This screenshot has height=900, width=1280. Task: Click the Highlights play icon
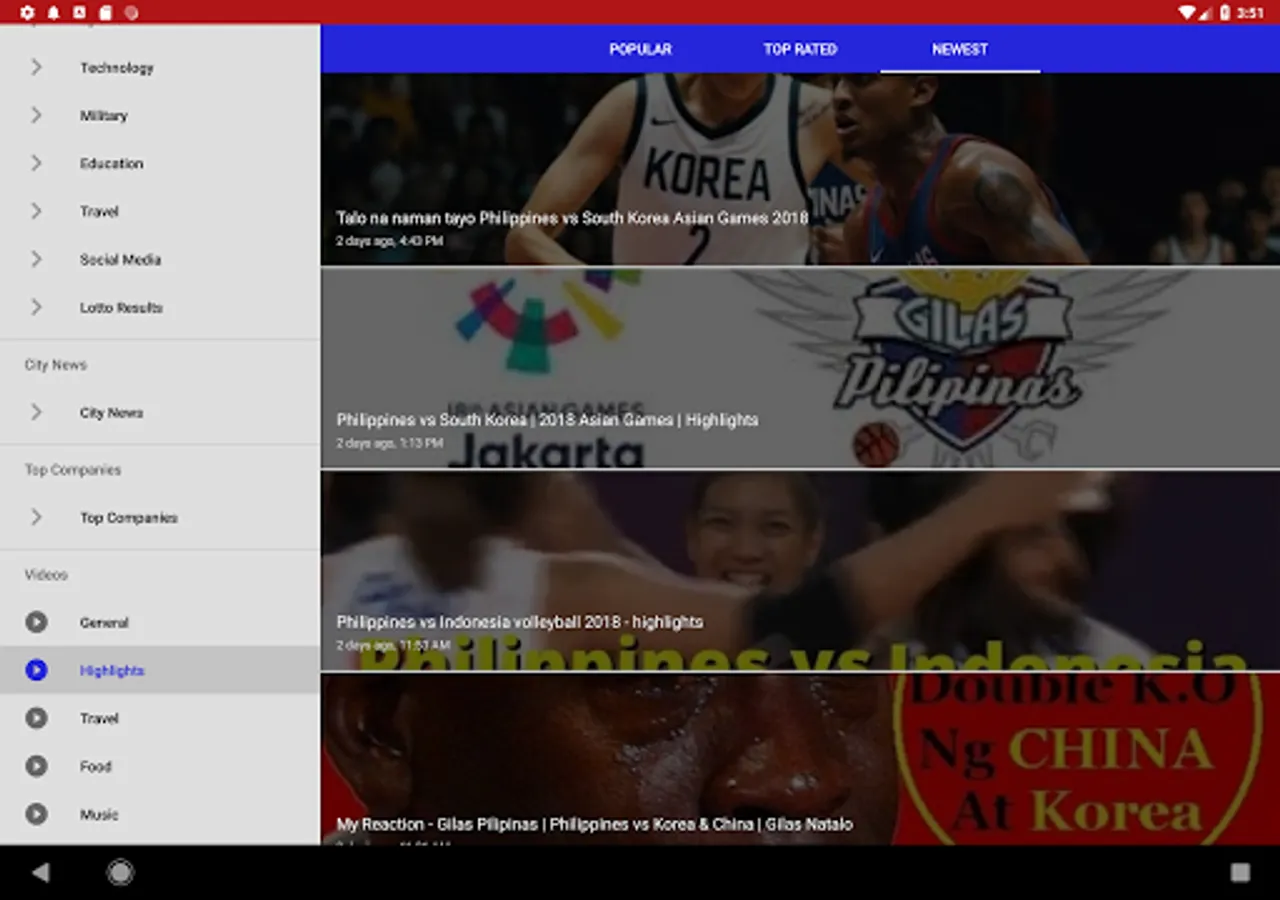click(x=36, y=670)
